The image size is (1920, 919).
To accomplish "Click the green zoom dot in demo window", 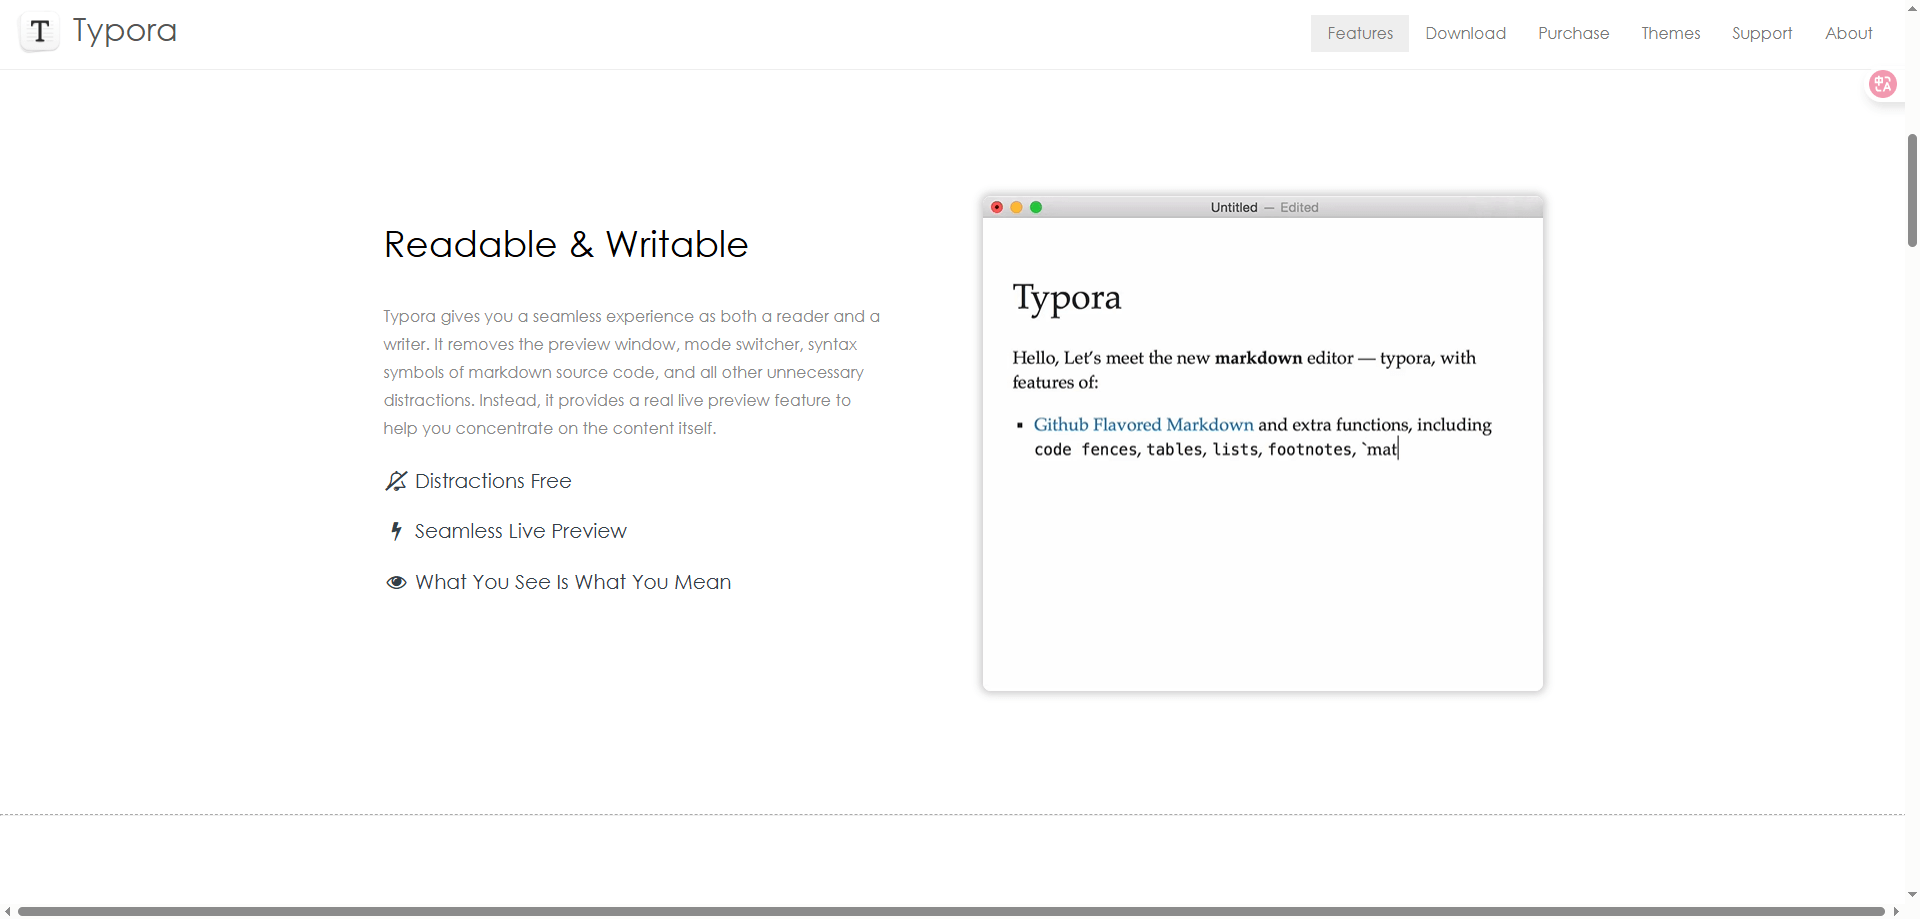I will [x=1036, y=207].
